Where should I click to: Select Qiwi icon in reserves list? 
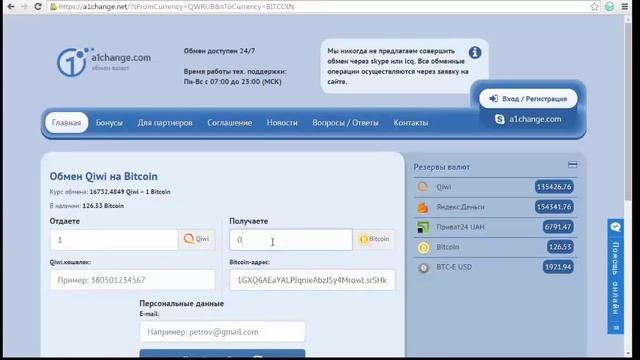(423, 187)
